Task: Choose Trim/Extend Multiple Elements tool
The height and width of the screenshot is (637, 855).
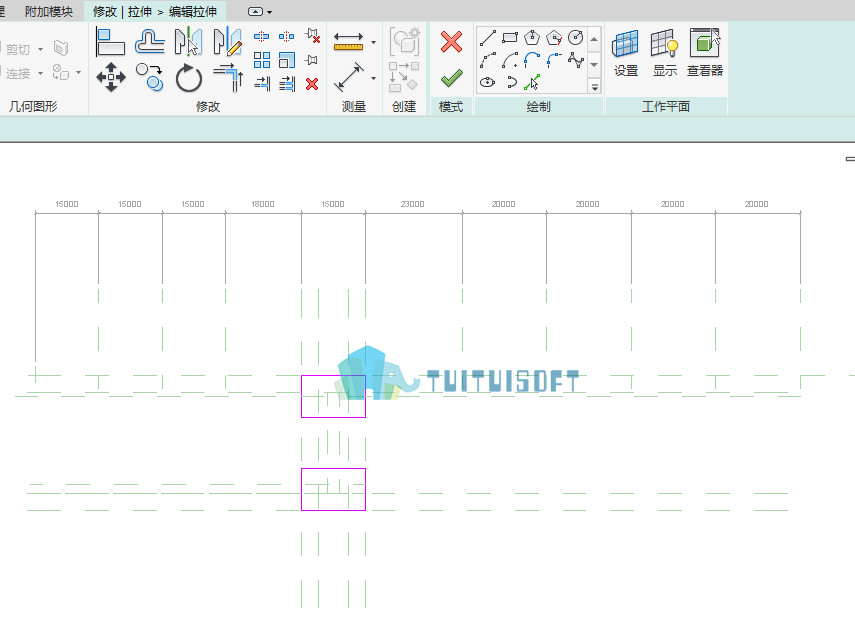Action: click(287, 83)
